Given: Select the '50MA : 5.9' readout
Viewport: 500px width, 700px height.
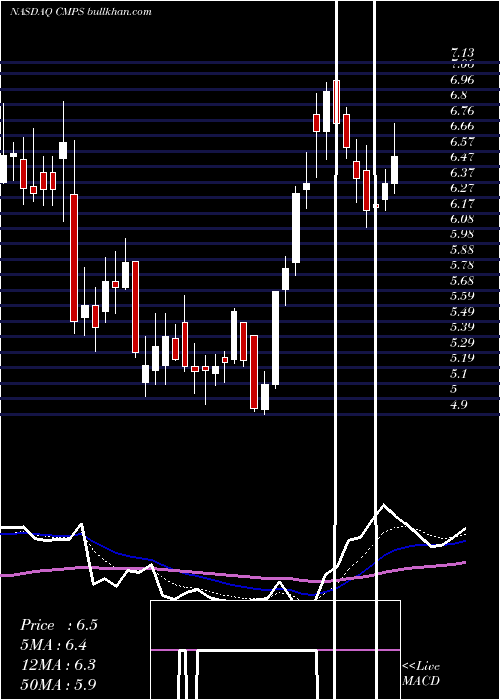Looking at the screenshot, I should [58, 684].
